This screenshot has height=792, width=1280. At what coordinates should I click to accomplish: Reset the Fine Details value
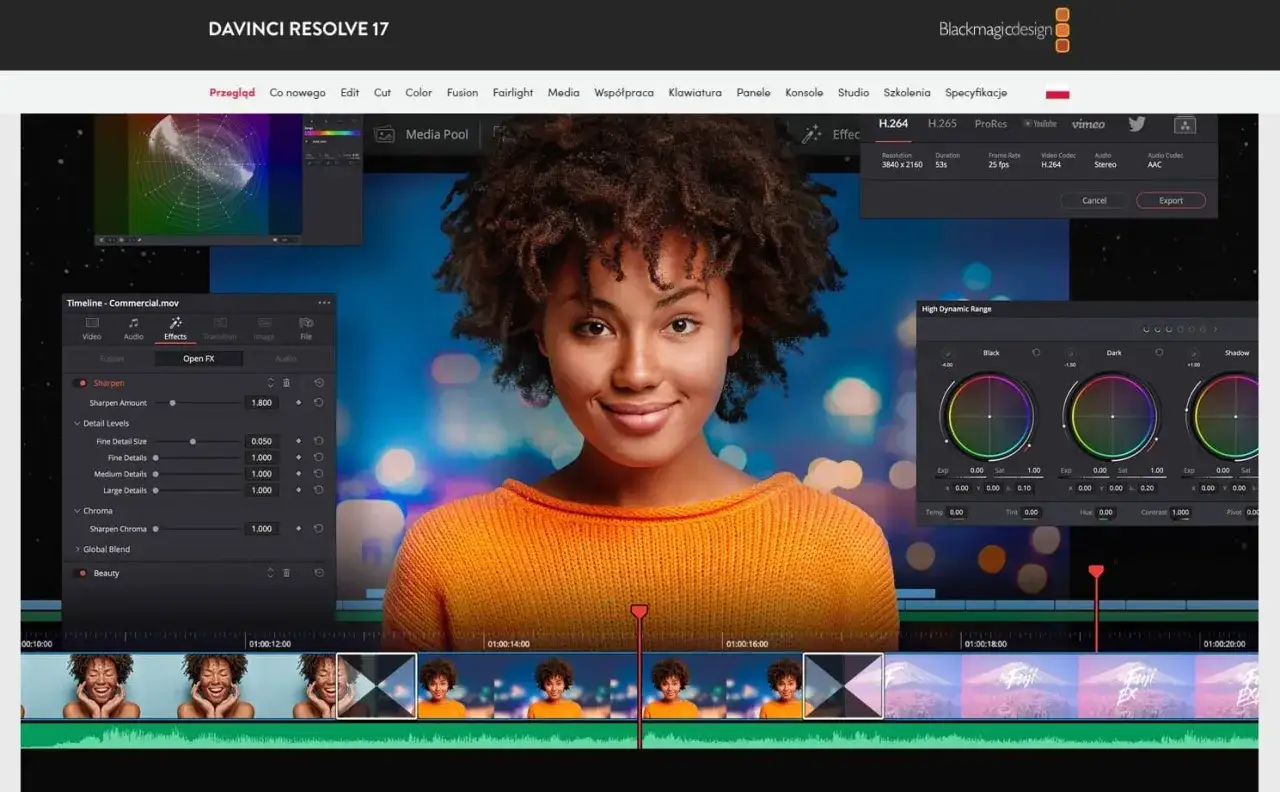(x=318, y=458)
